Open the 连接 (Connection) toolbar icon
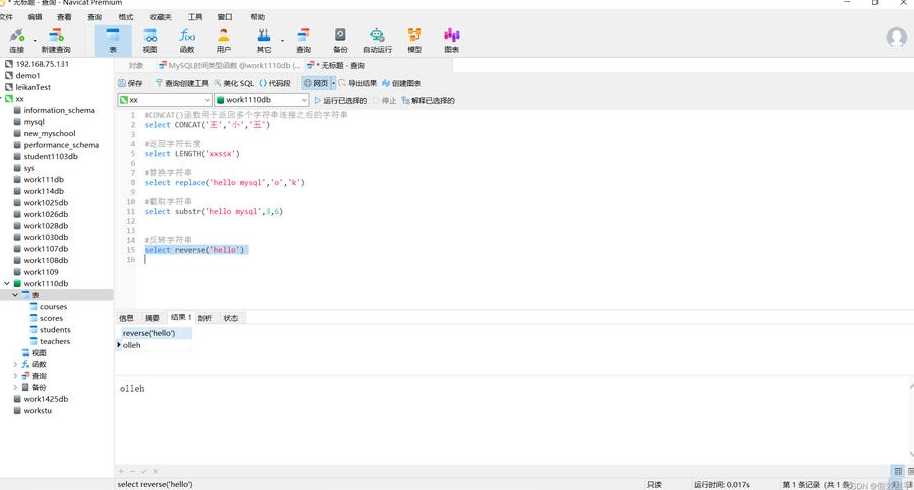Image resolution: width=914 pixels, height=490 pixels. pos(17,40)
